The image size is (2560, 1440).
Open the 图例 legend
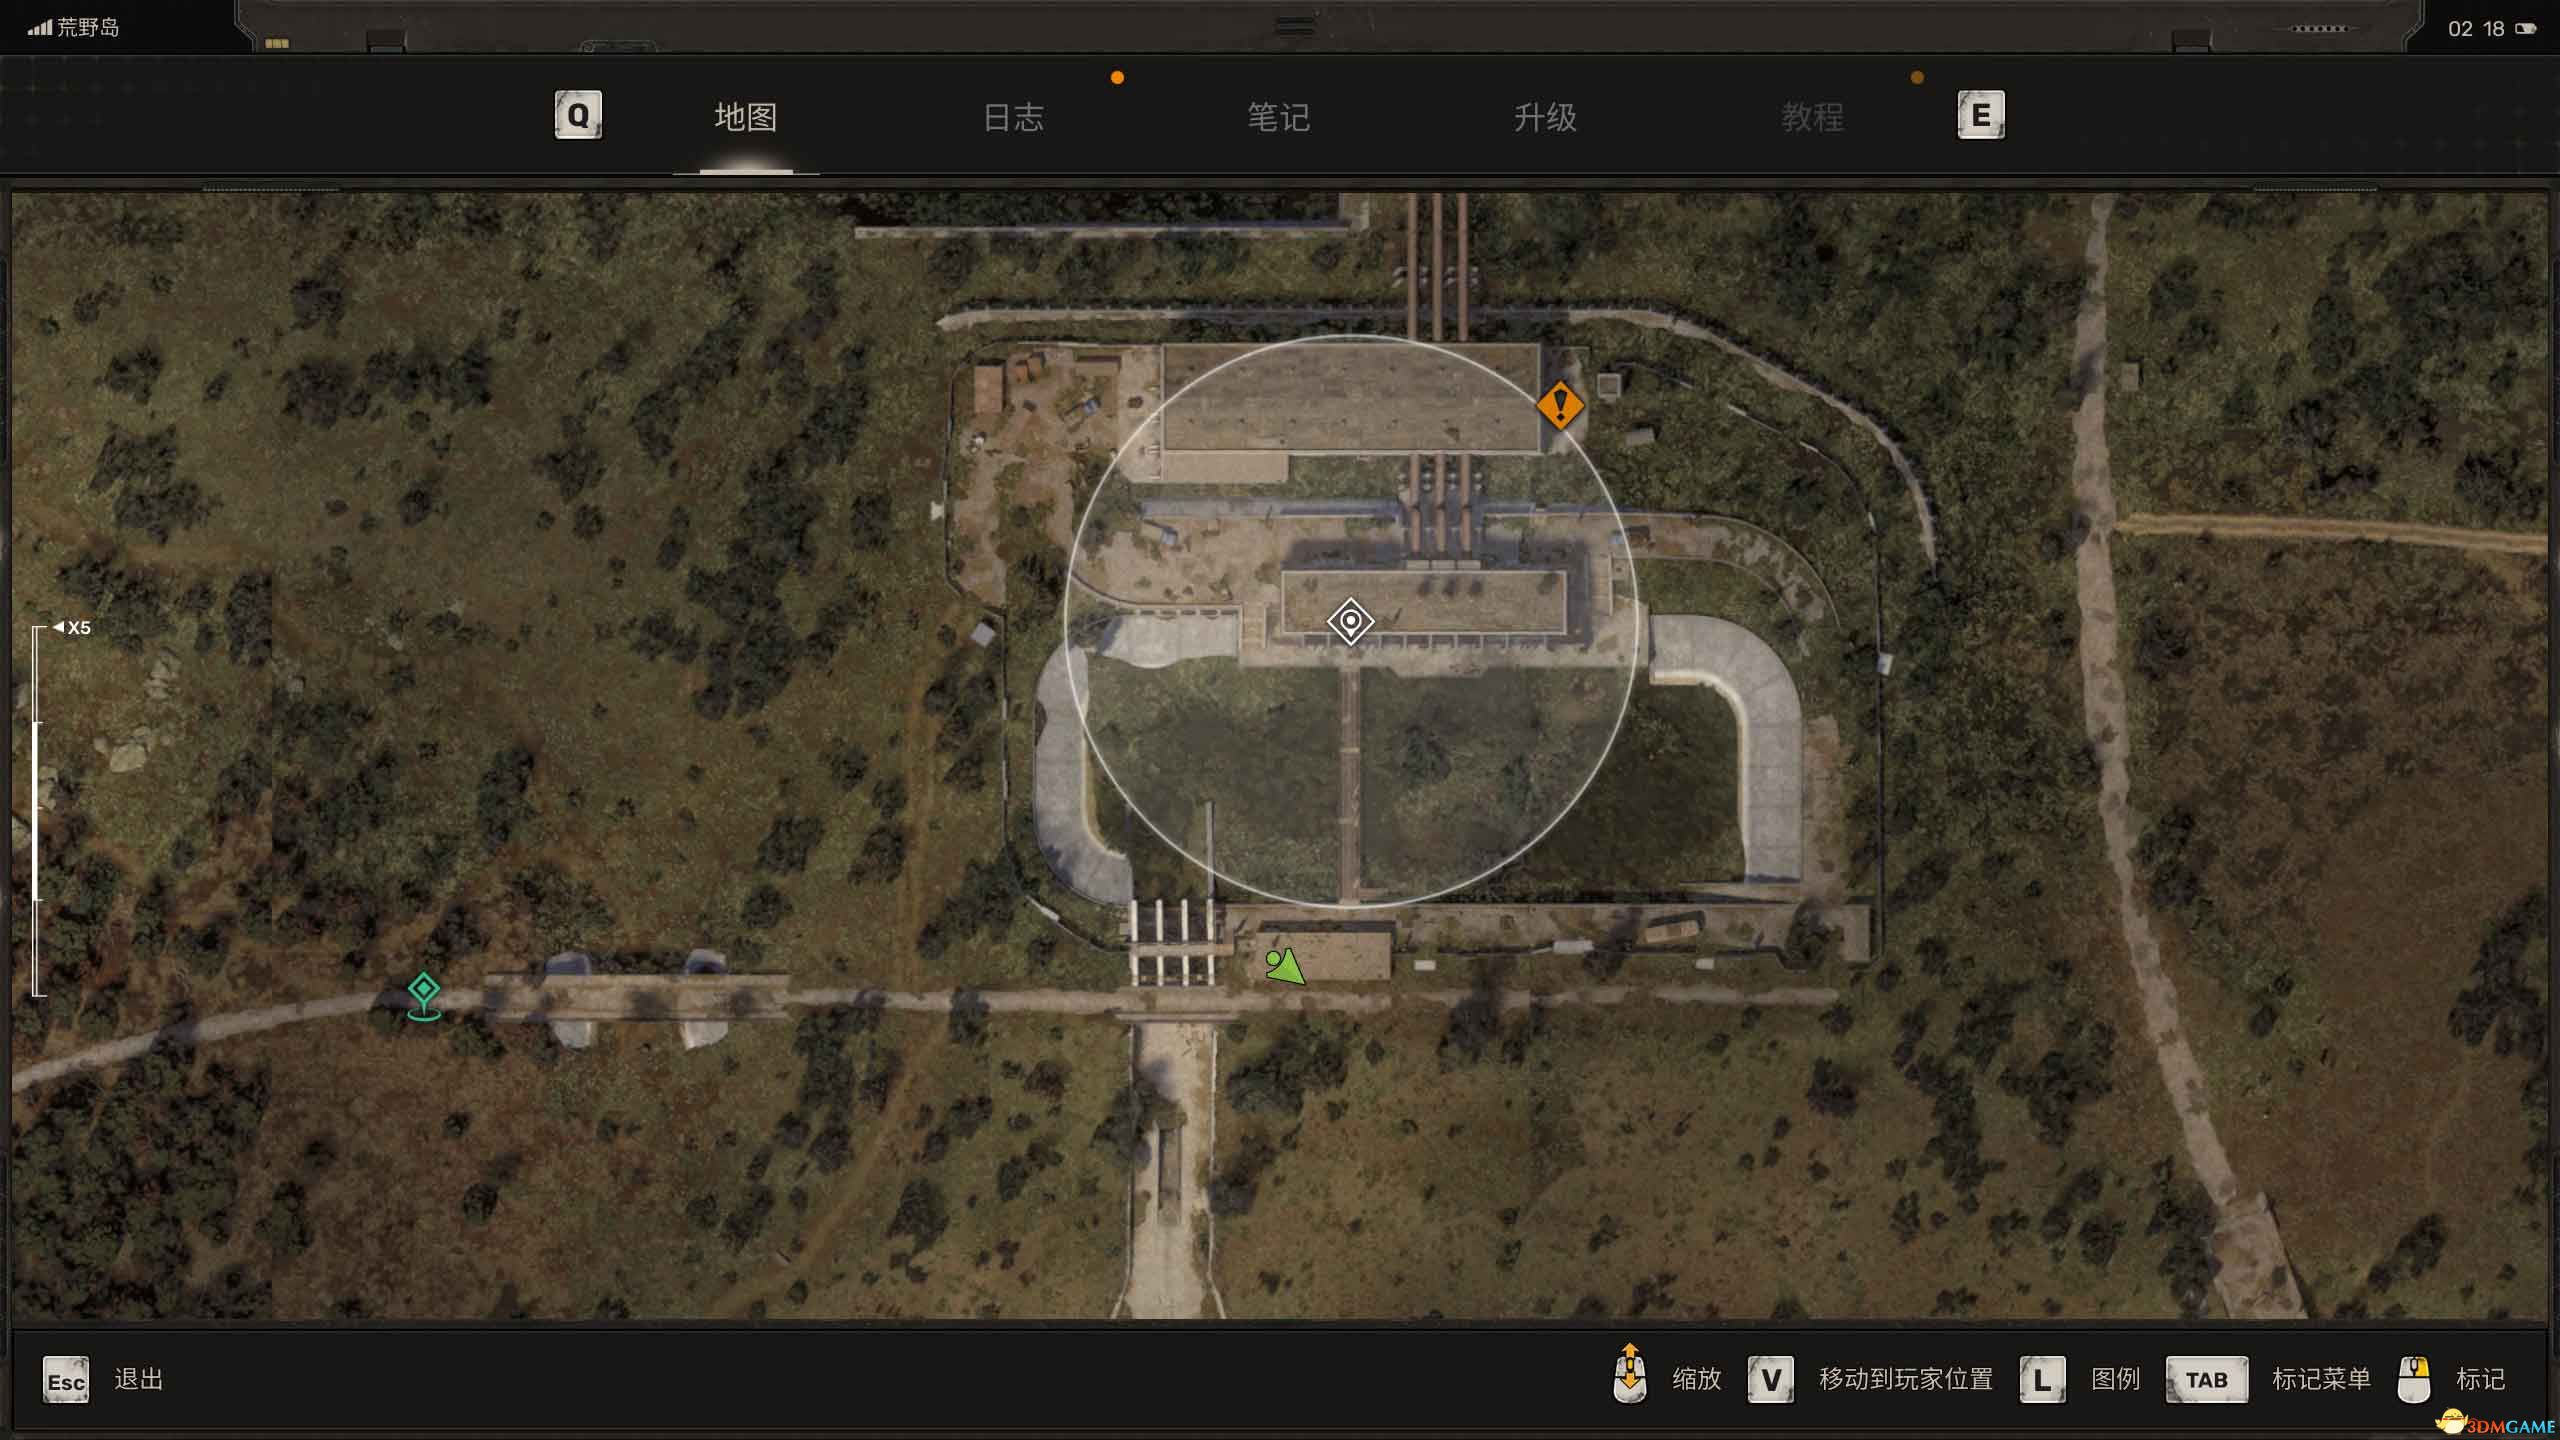(x=2116, y=1379)
